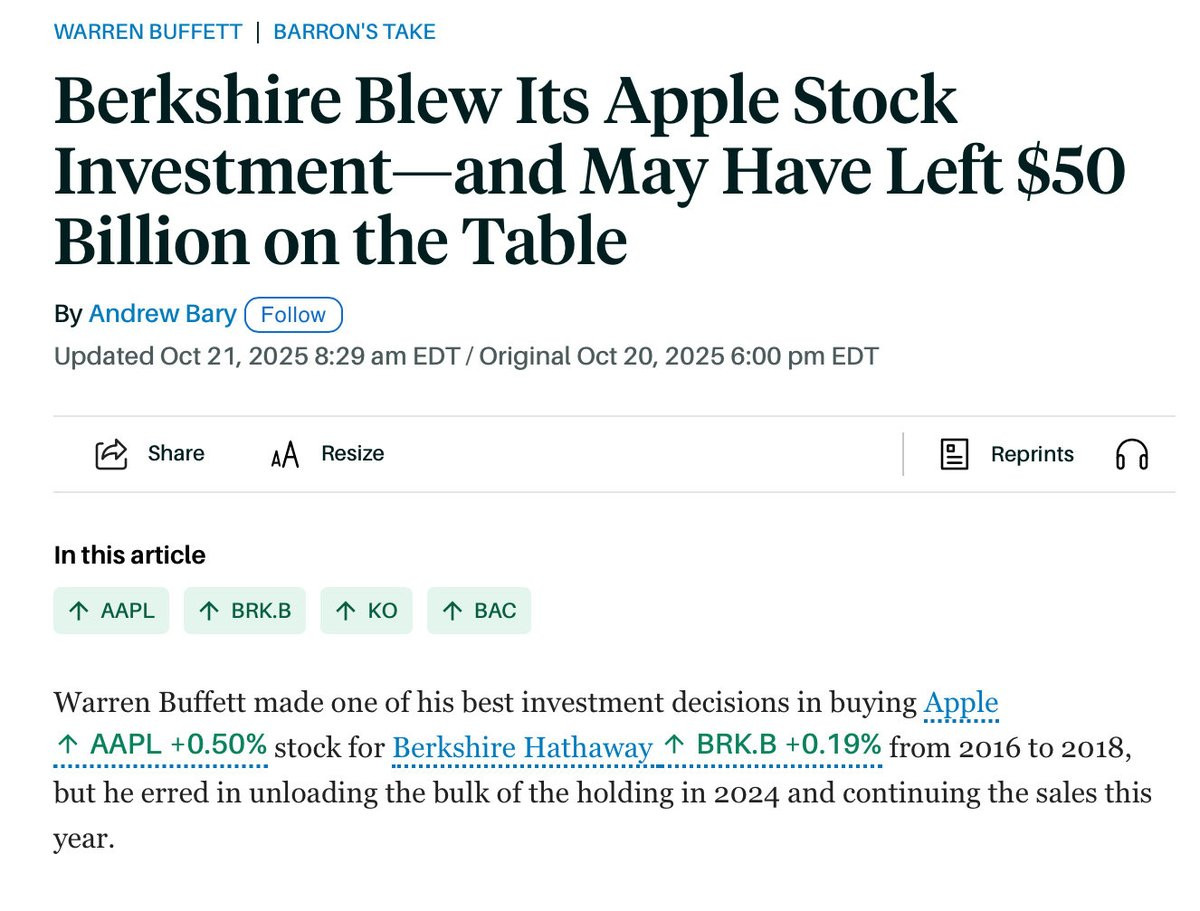Viewport: 1200px width, 911px height.
Task: Select the AAPL ticker chip
Action: pos(111,611)
